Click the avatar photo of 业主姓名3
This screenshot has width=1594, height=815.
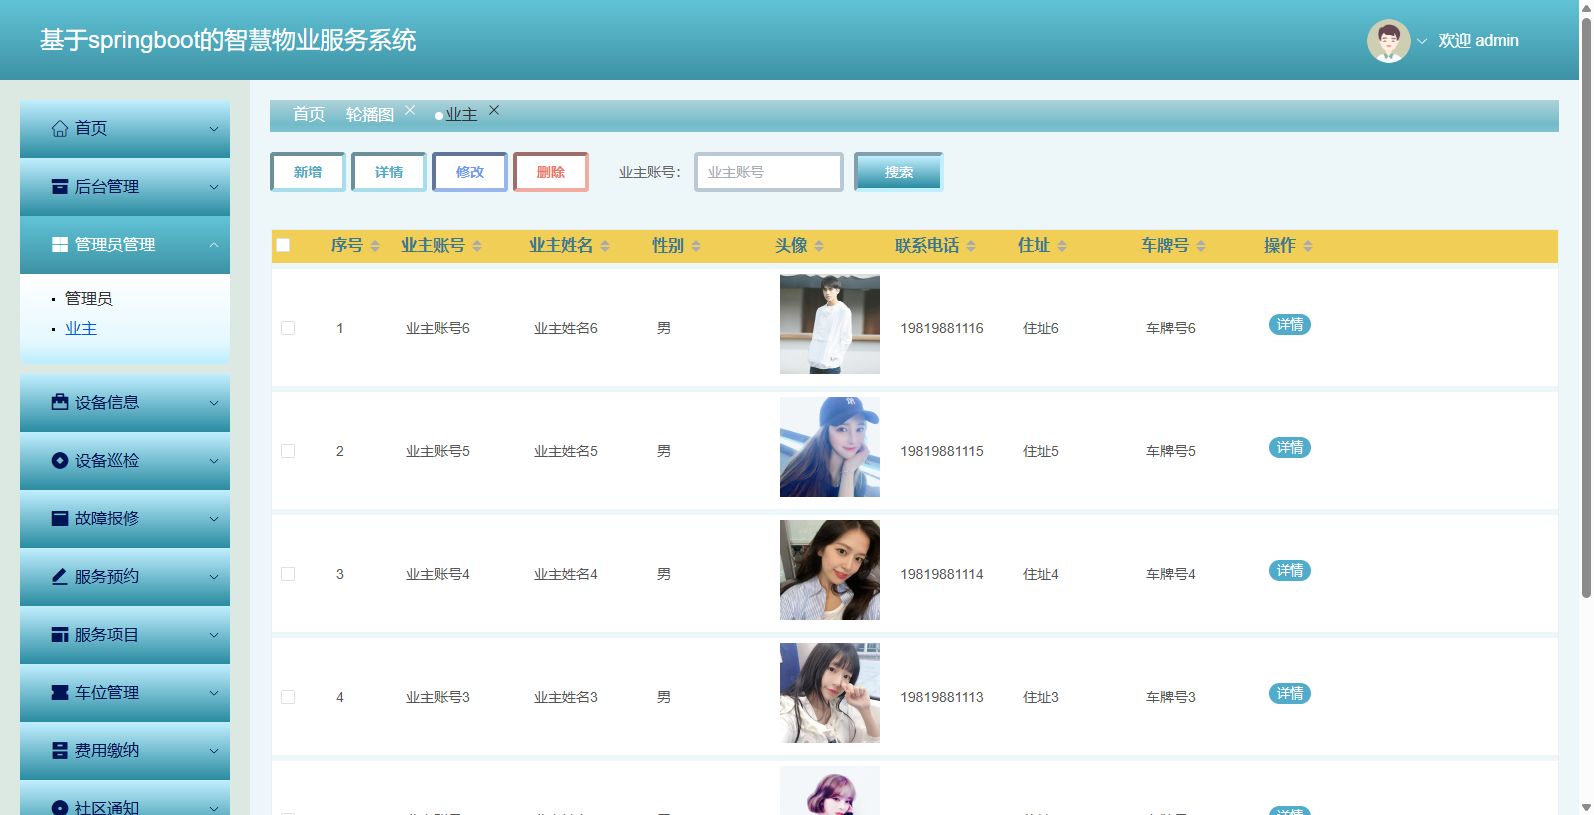(830, 693)
